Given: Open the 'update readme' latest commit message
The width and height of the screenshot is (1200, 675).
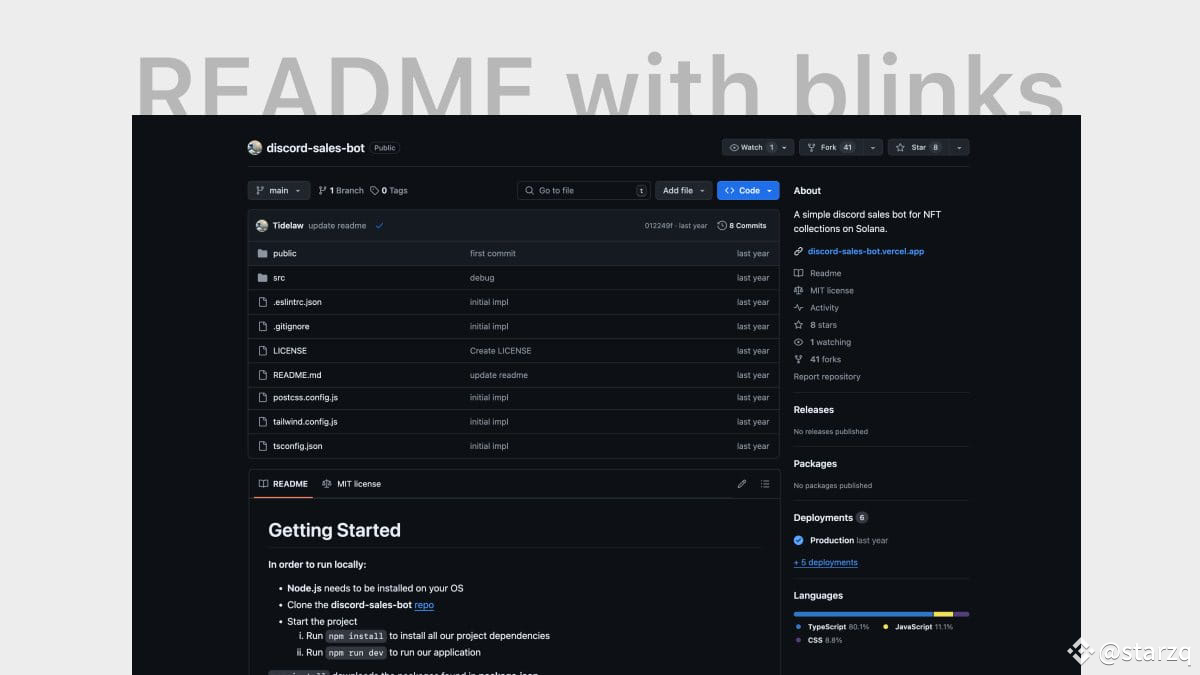Looking at the screenshot, I should point(337,226).
